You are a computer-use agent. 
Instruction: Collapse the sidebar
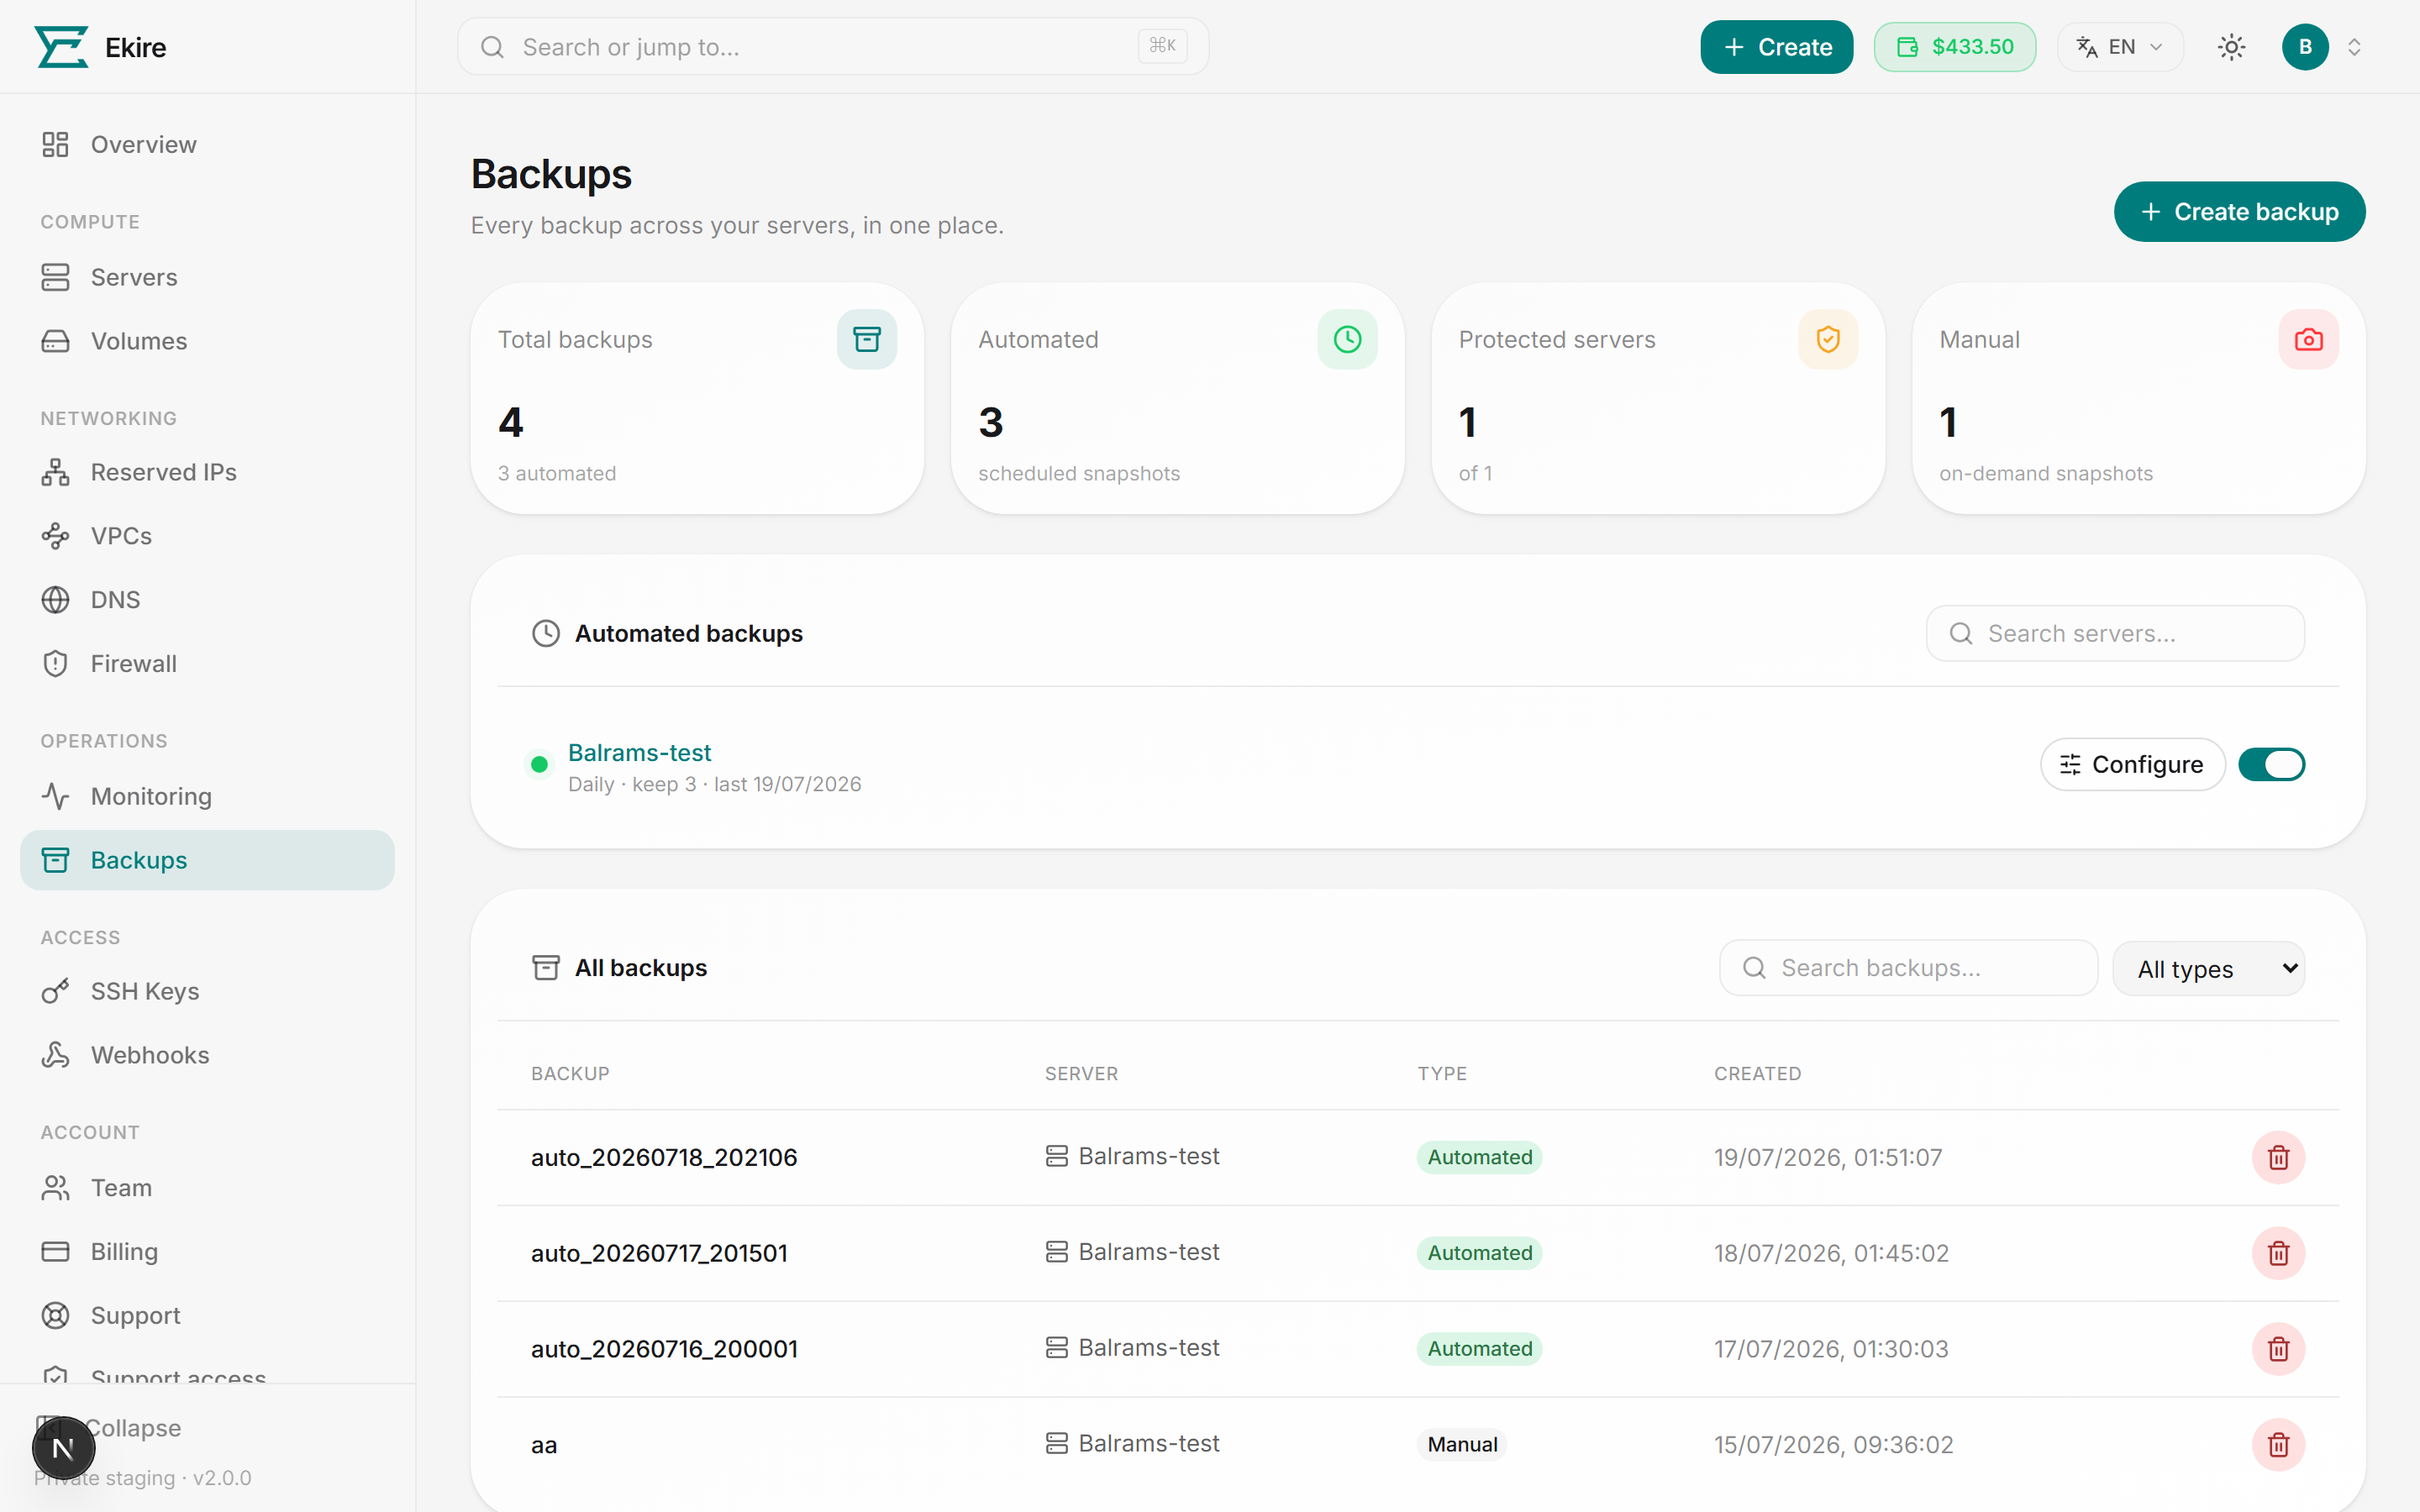tap(133, 1428)
